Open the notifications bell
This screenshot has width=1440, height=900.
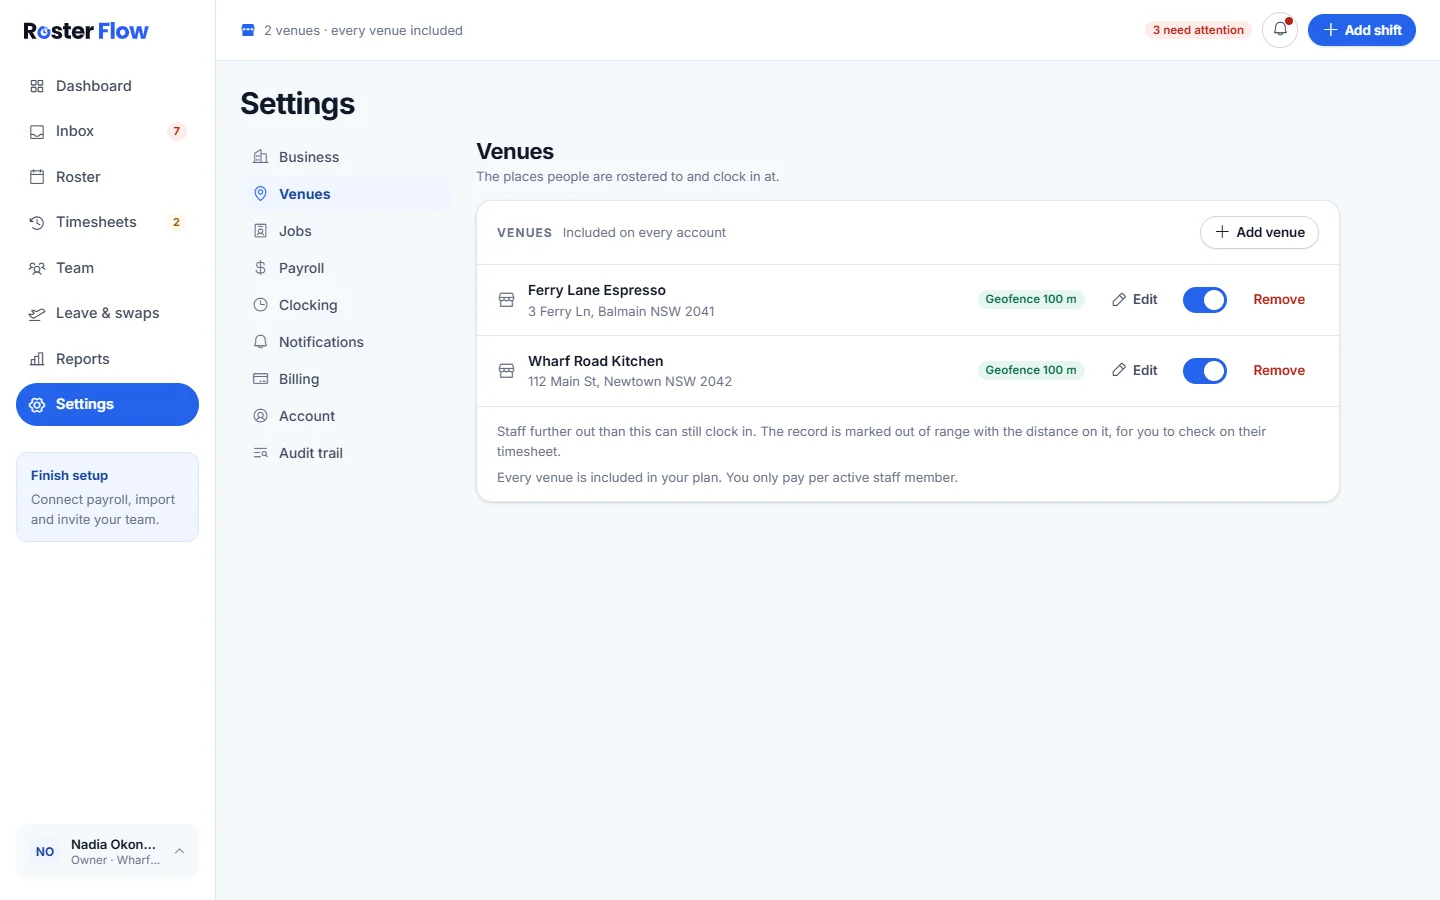(x=1280, y=30)
